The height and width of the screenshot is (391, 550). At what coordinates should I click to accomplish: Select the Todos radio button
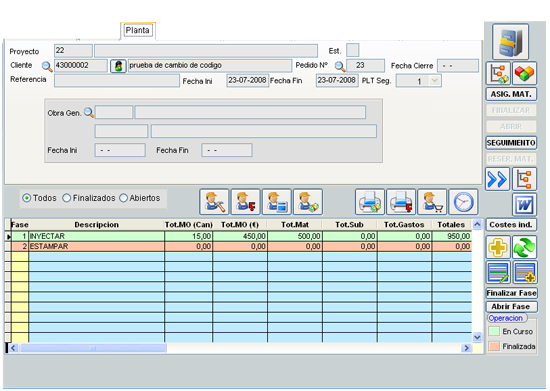pos(26,198)
